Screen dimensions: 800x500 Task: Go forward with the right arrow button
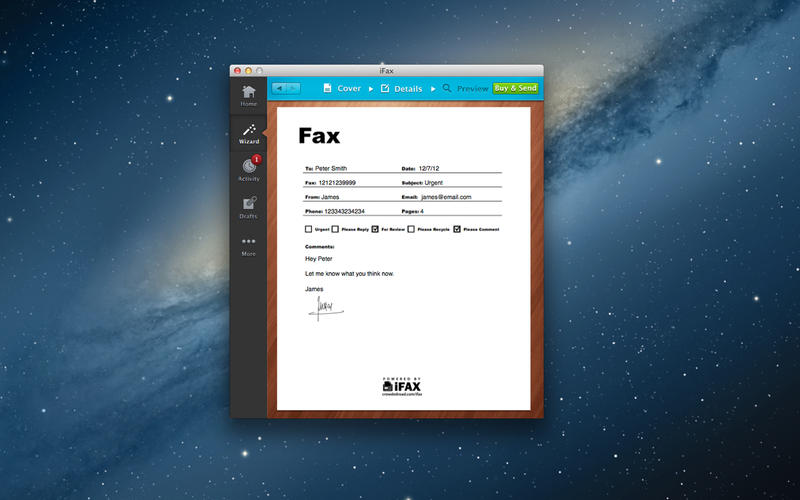click(293, 88)
